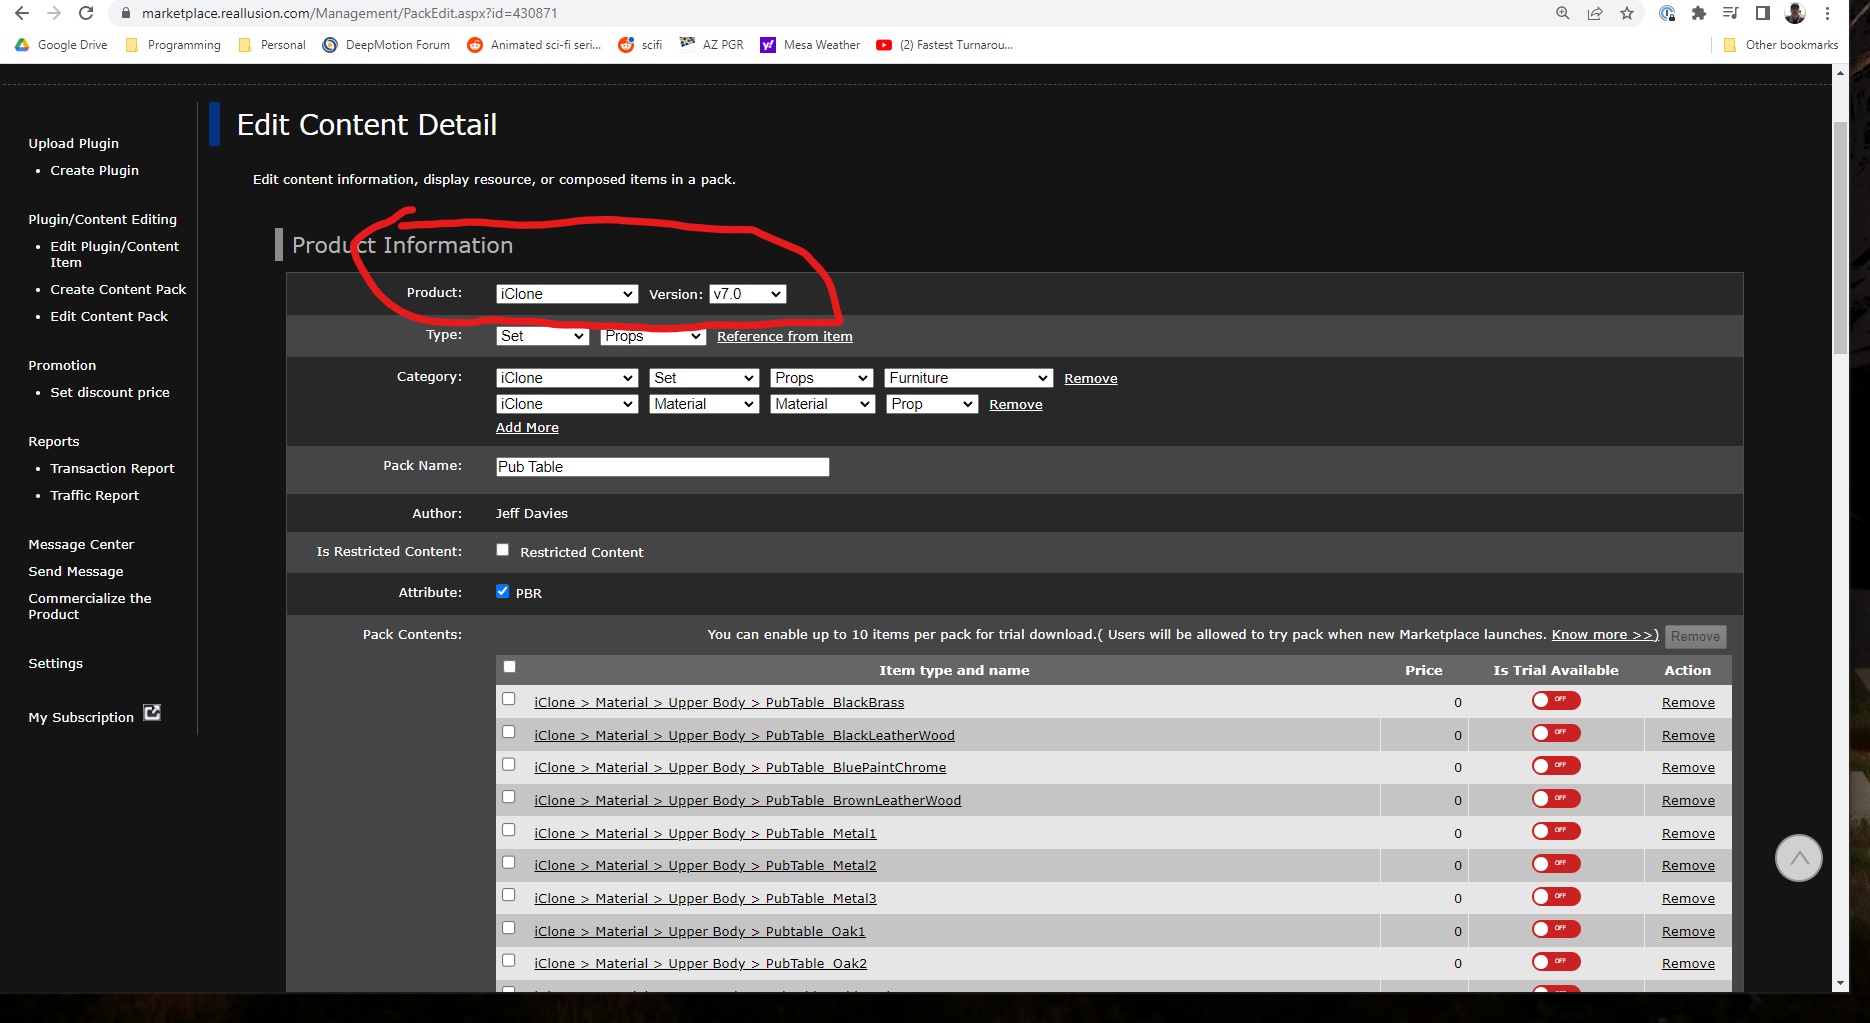The width and height of the screenshot is (1870, 1023).
Task: Open Traffic Report in sidebar
Action: tap(95, 495)
